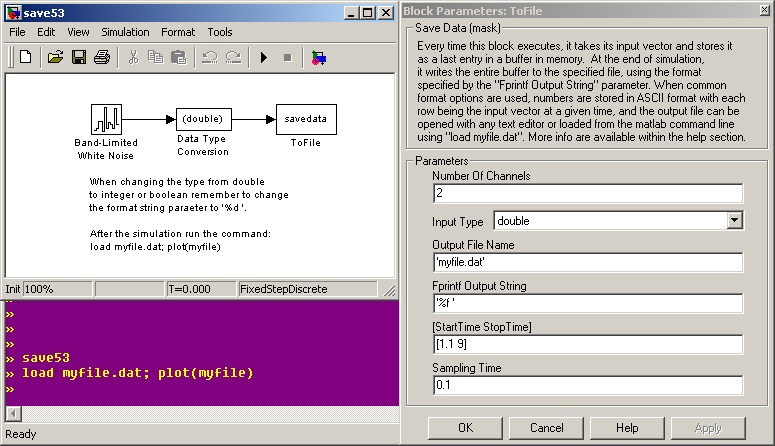Open a file with the folder icon

coord(55,58)
